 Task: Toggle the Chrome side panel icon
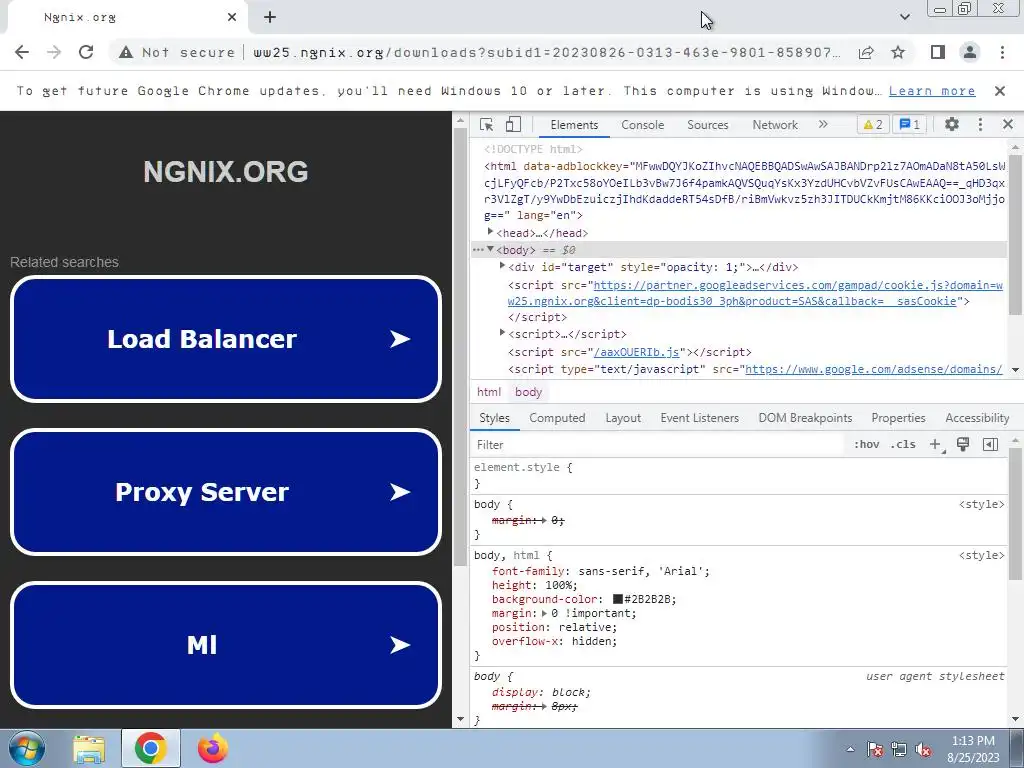(938, 52)
